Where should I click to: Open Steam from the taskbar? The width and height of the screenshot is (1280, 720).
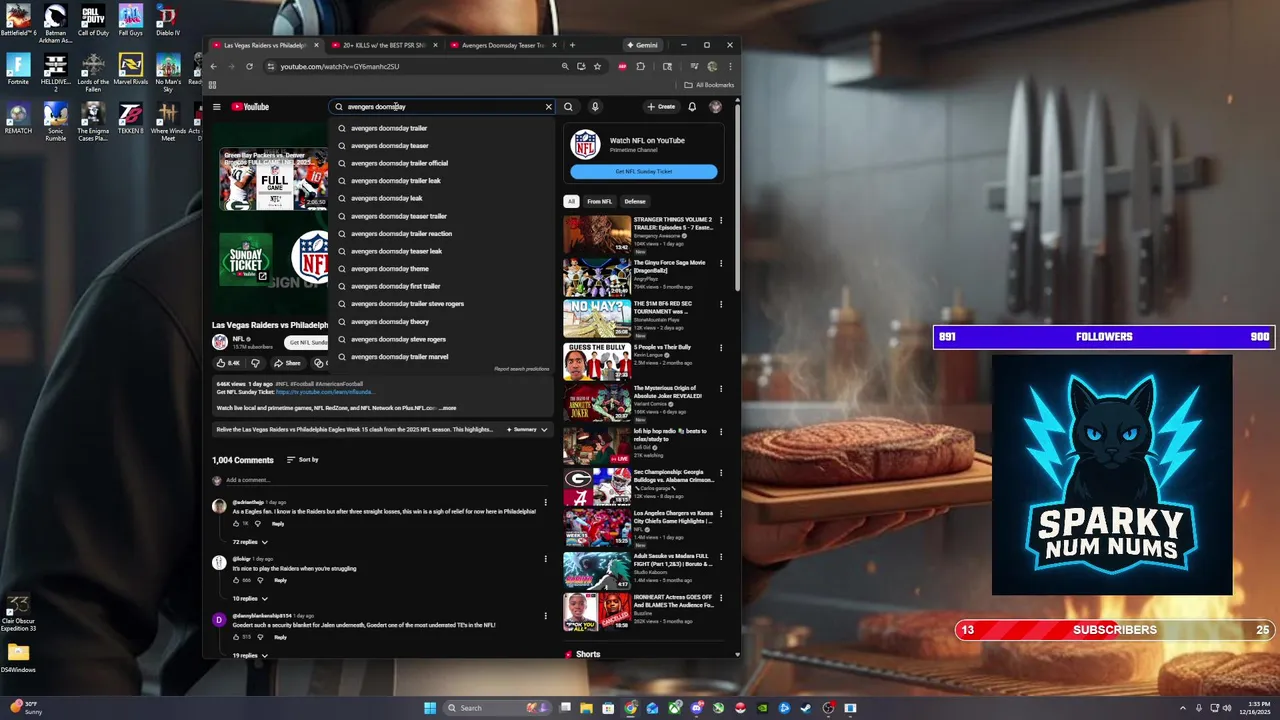click(806, 708)
